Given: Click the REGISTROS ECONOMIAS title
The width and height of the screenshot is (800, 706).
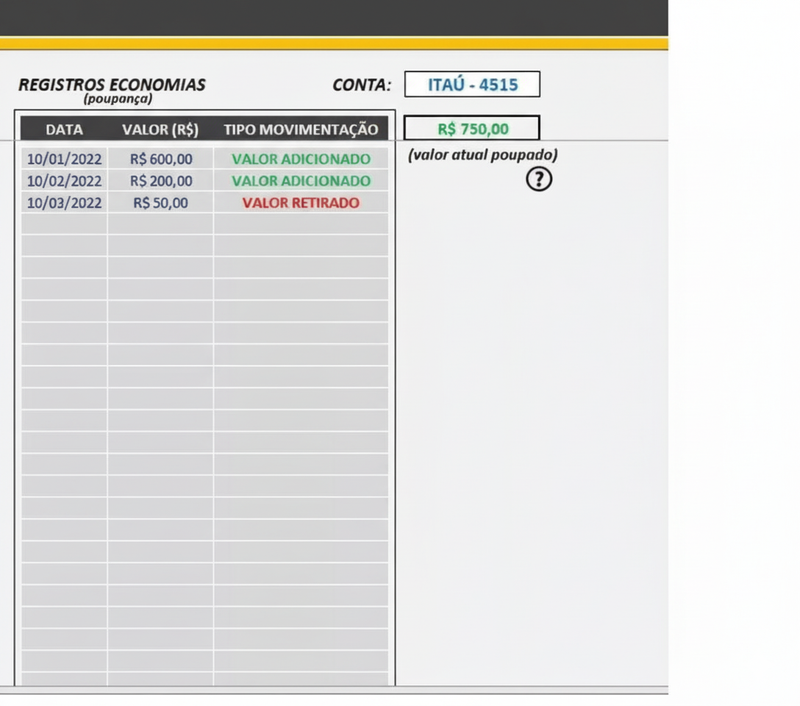Looking at the screenshot, I should click(x=111, y=85).
